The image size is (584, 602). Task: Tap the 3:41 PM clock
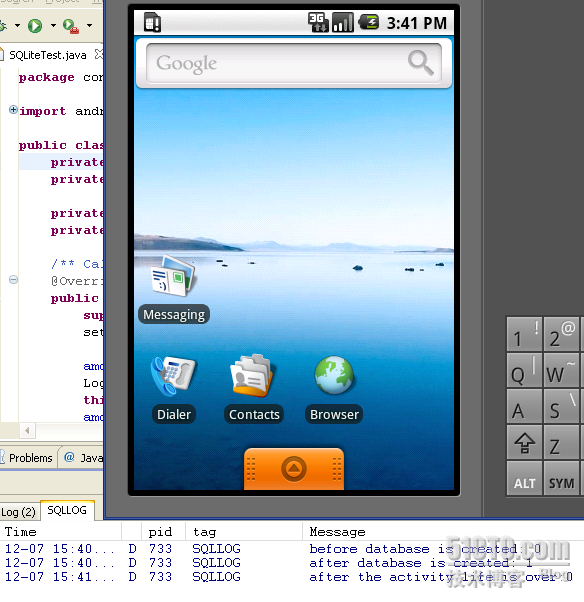pyautogui.click(x=417, y=23)
